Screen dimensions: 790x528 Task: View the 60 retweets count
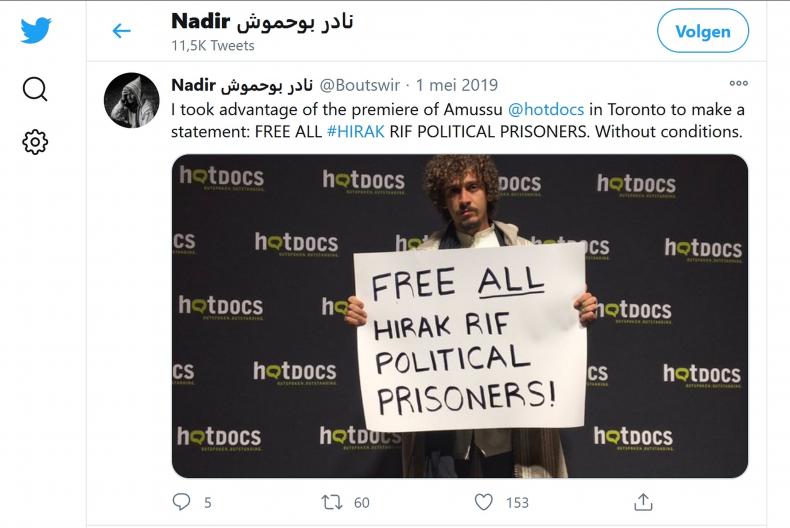point(361,502)
